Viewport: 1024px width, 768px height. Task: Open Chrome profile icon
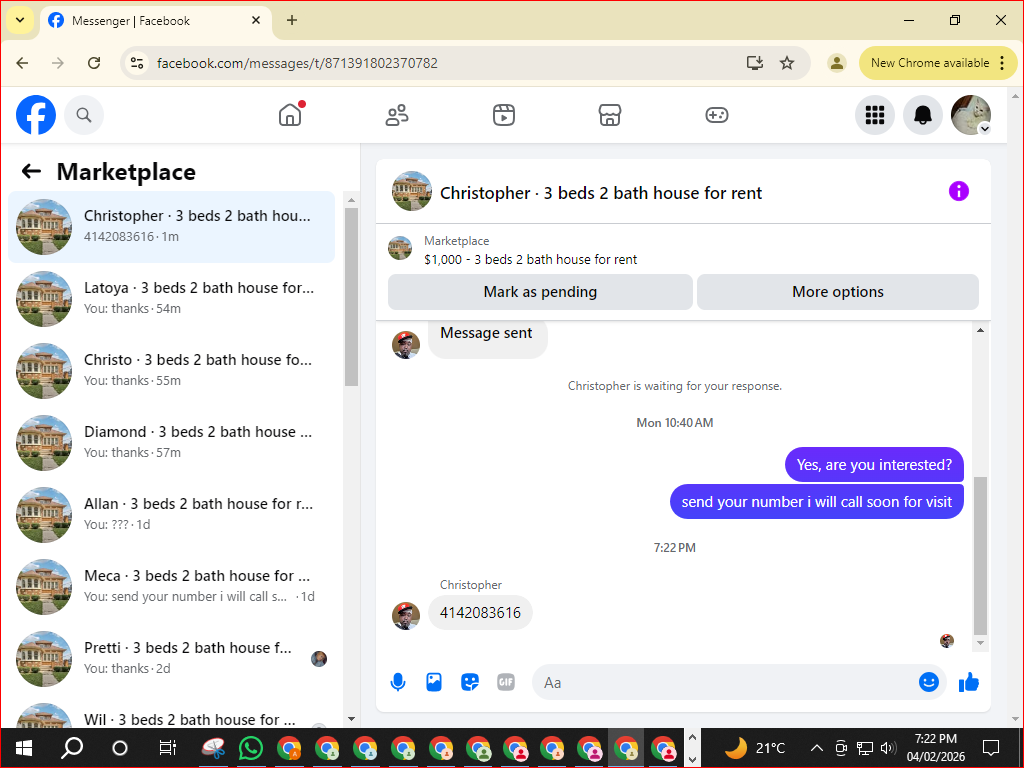[x=836, y=63]
